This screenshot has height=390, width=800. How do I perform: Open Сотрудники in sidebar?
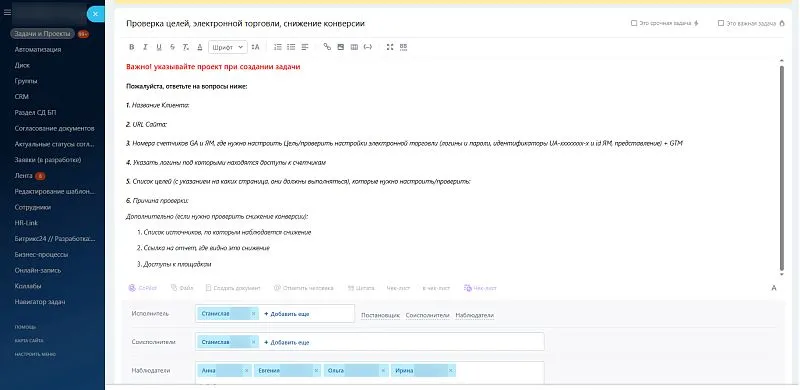[33, 207]
